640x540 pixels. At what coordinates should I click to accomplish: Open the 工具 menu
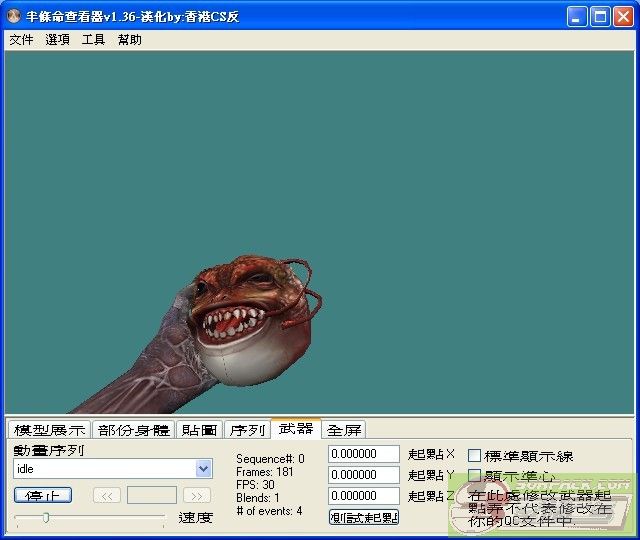[93, 40]
